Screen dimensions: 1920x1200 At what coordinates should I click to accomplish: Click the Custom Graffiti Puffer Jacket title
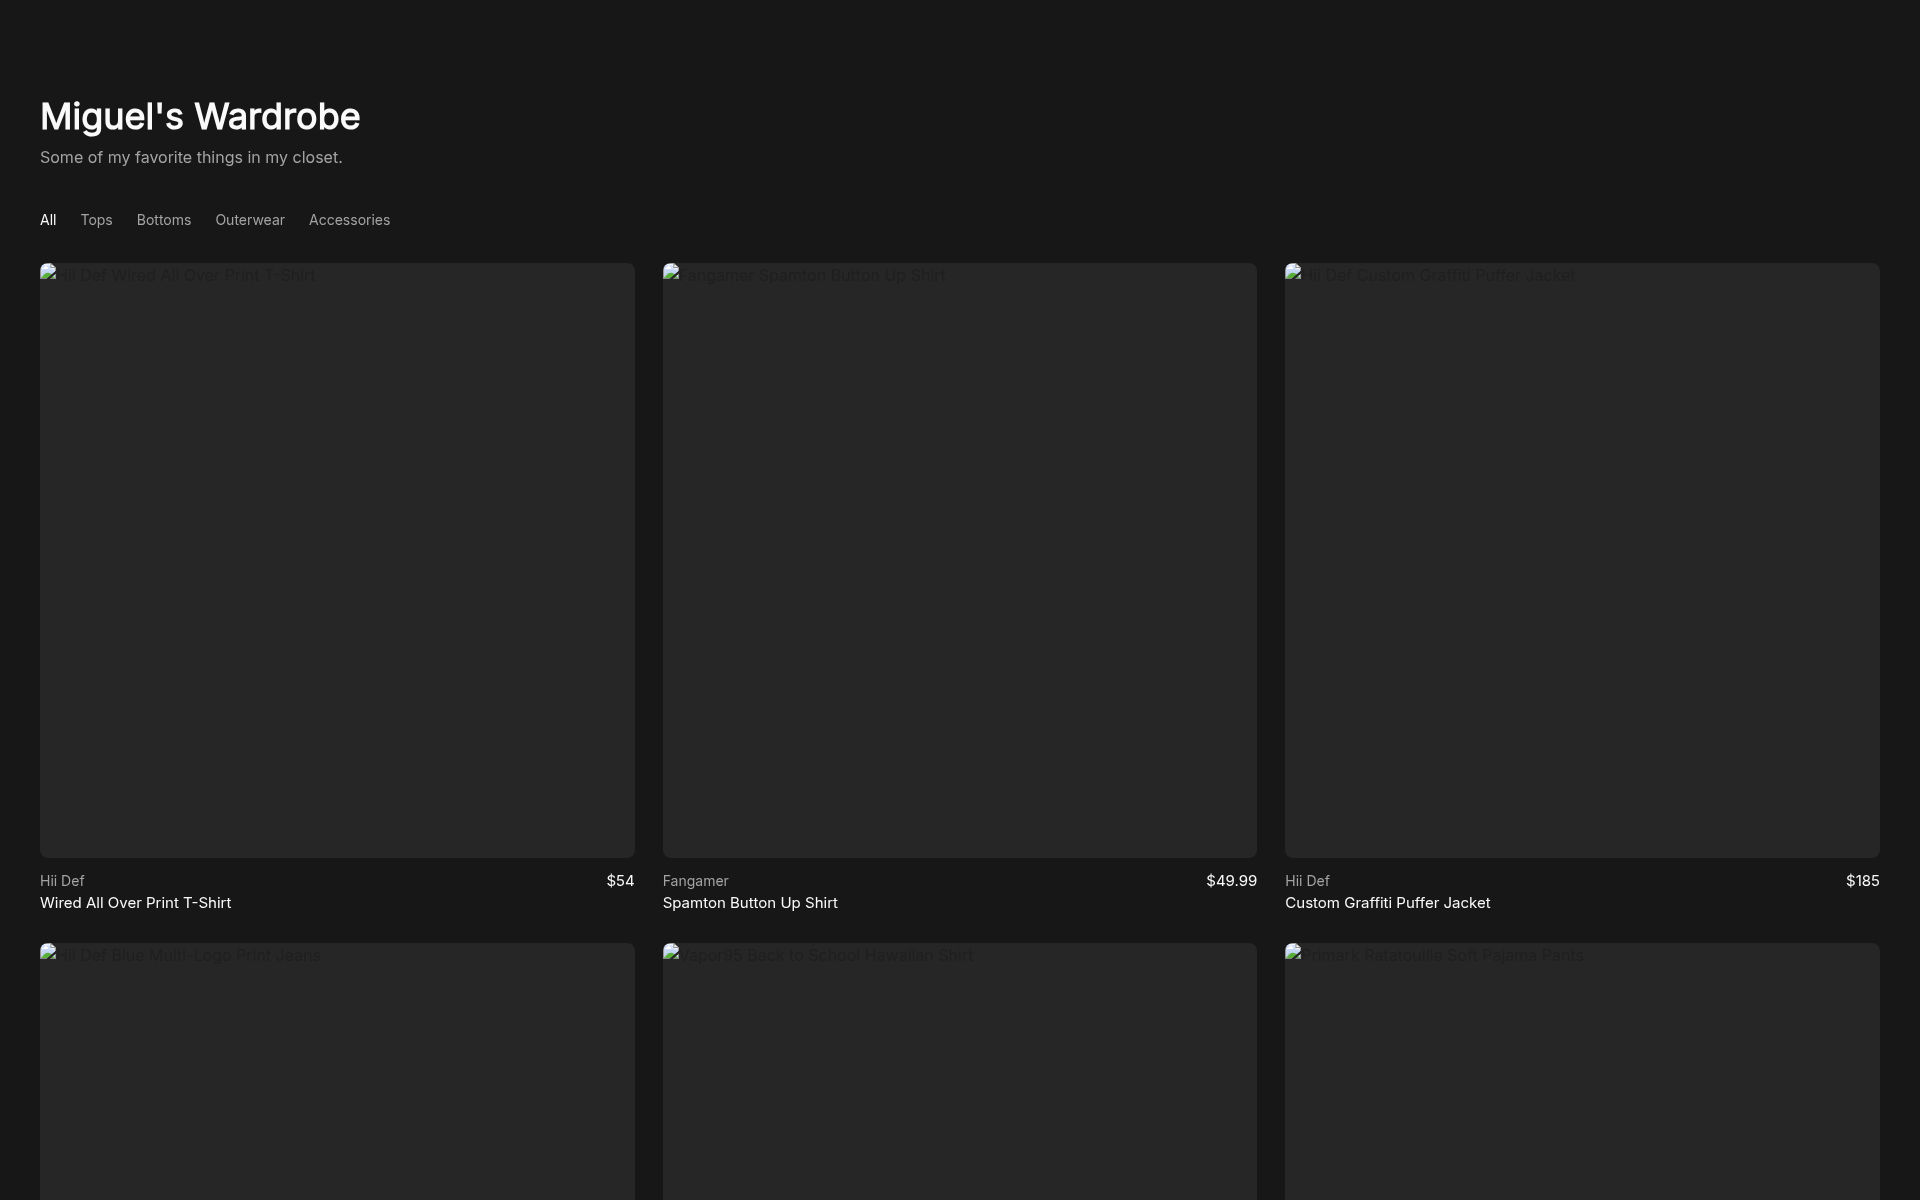pos(1387,903)
